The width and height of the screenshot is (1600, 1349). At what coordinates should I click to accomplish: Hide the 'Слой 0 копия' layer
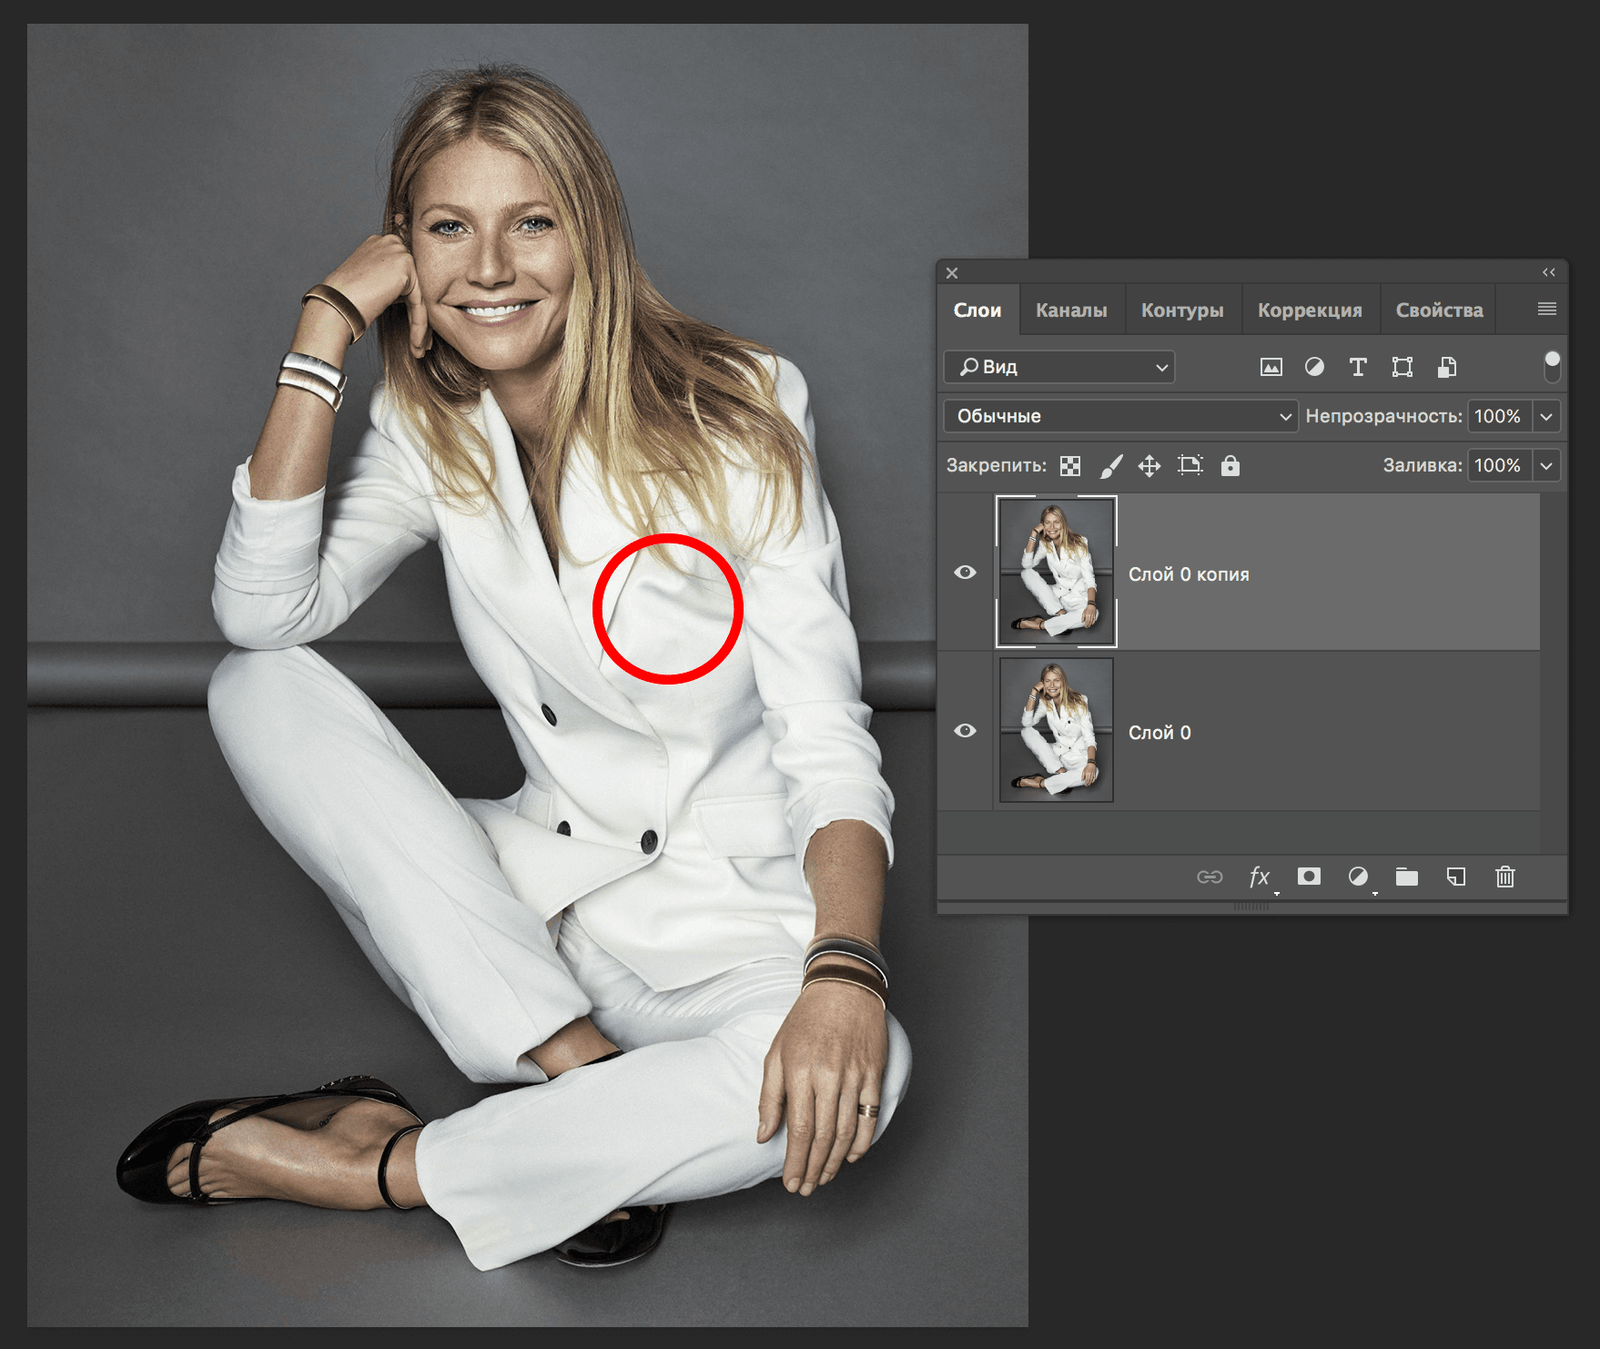pos(965,572)
